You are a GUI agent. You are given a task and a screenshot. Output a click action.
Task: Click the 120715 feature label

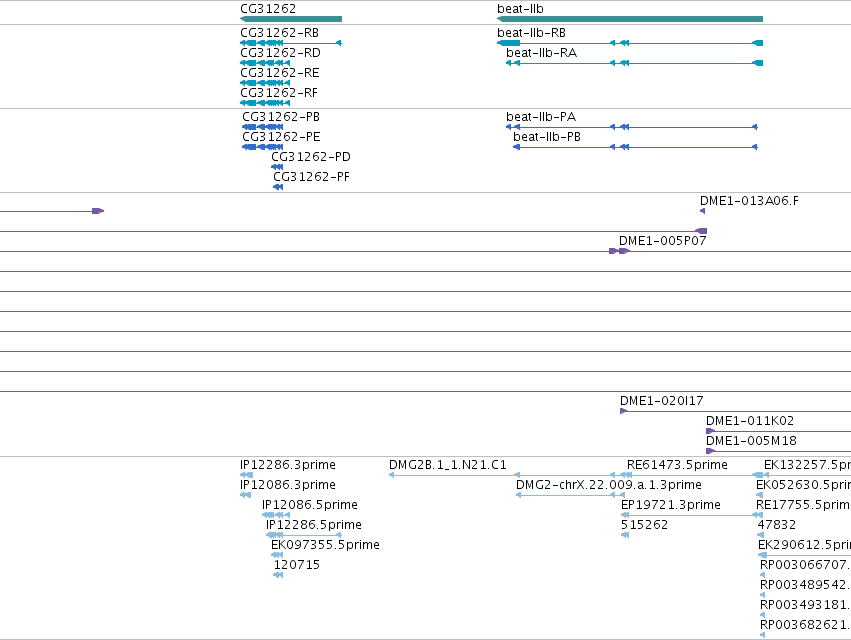coord(296,565)
